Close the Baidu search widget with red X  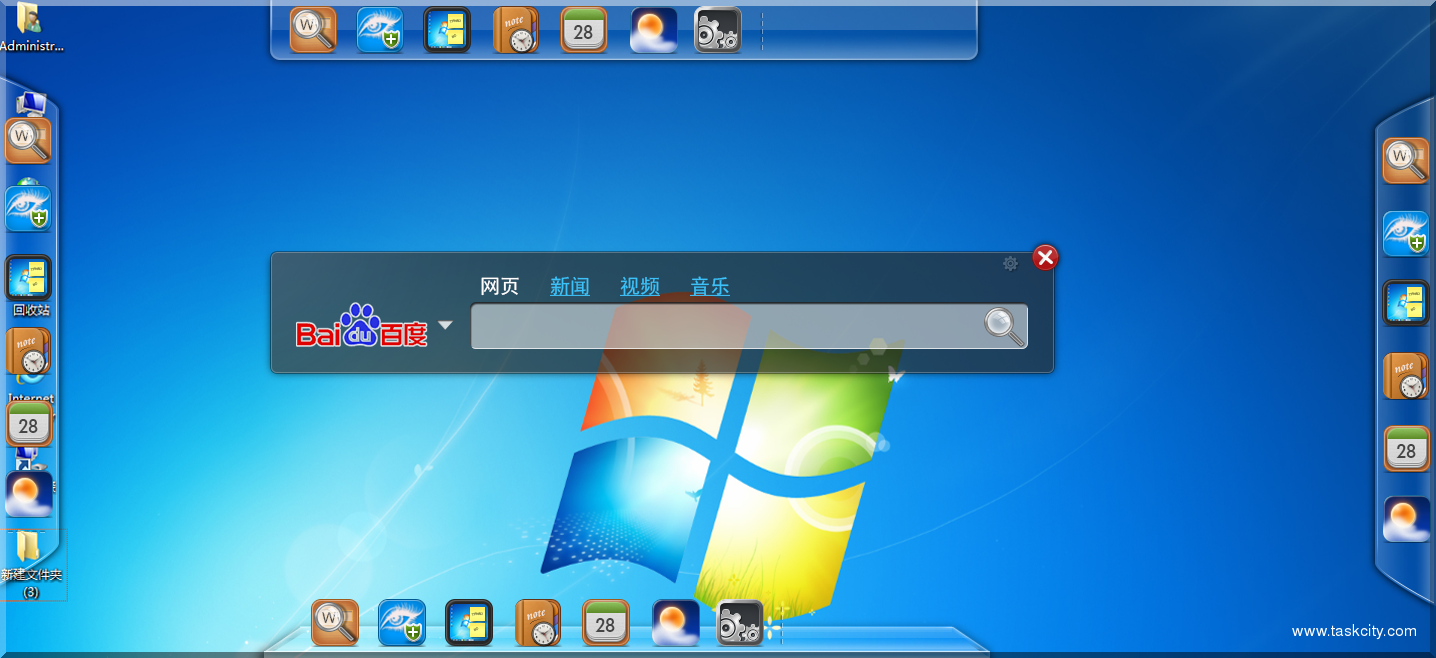(x=1045, y=258)
